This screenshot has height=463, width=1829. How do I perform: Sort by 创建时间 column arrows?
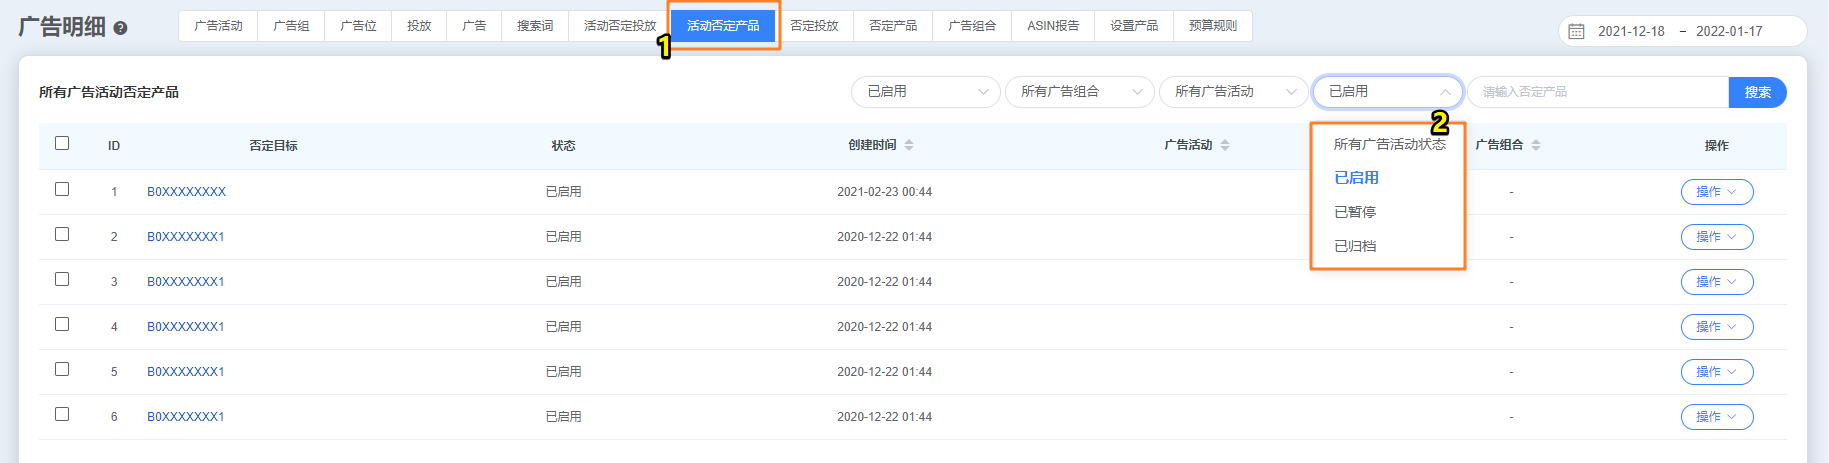pyautogui.click(x=909, y=145)
